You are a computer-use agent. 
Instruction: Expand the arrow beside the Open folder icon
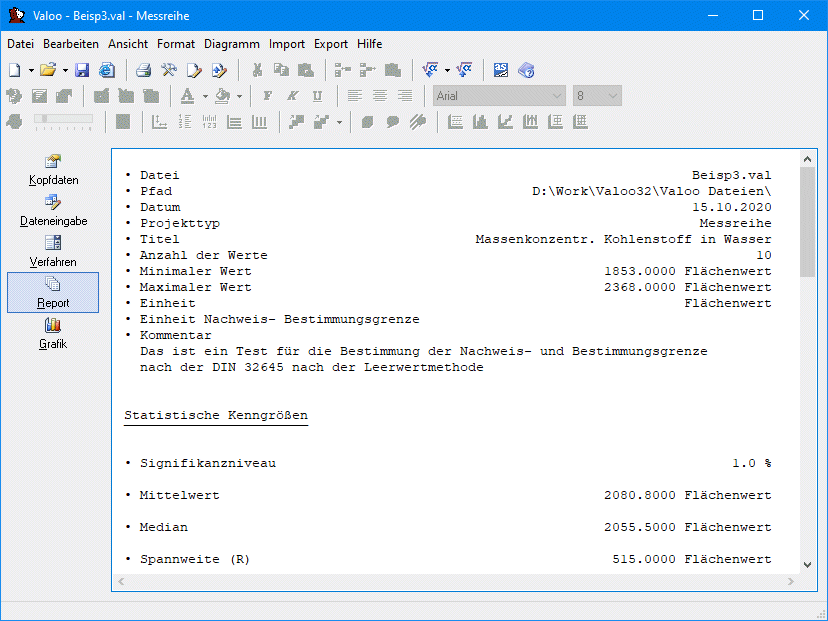point(65,70)
